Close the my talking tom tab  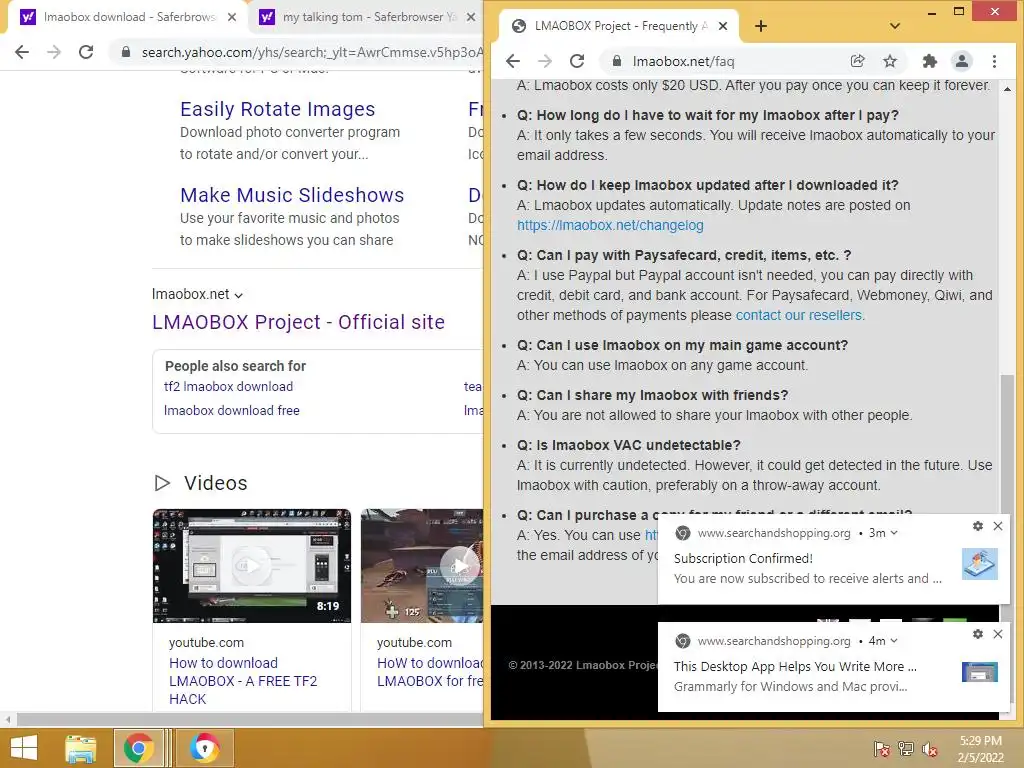[471, 17]
